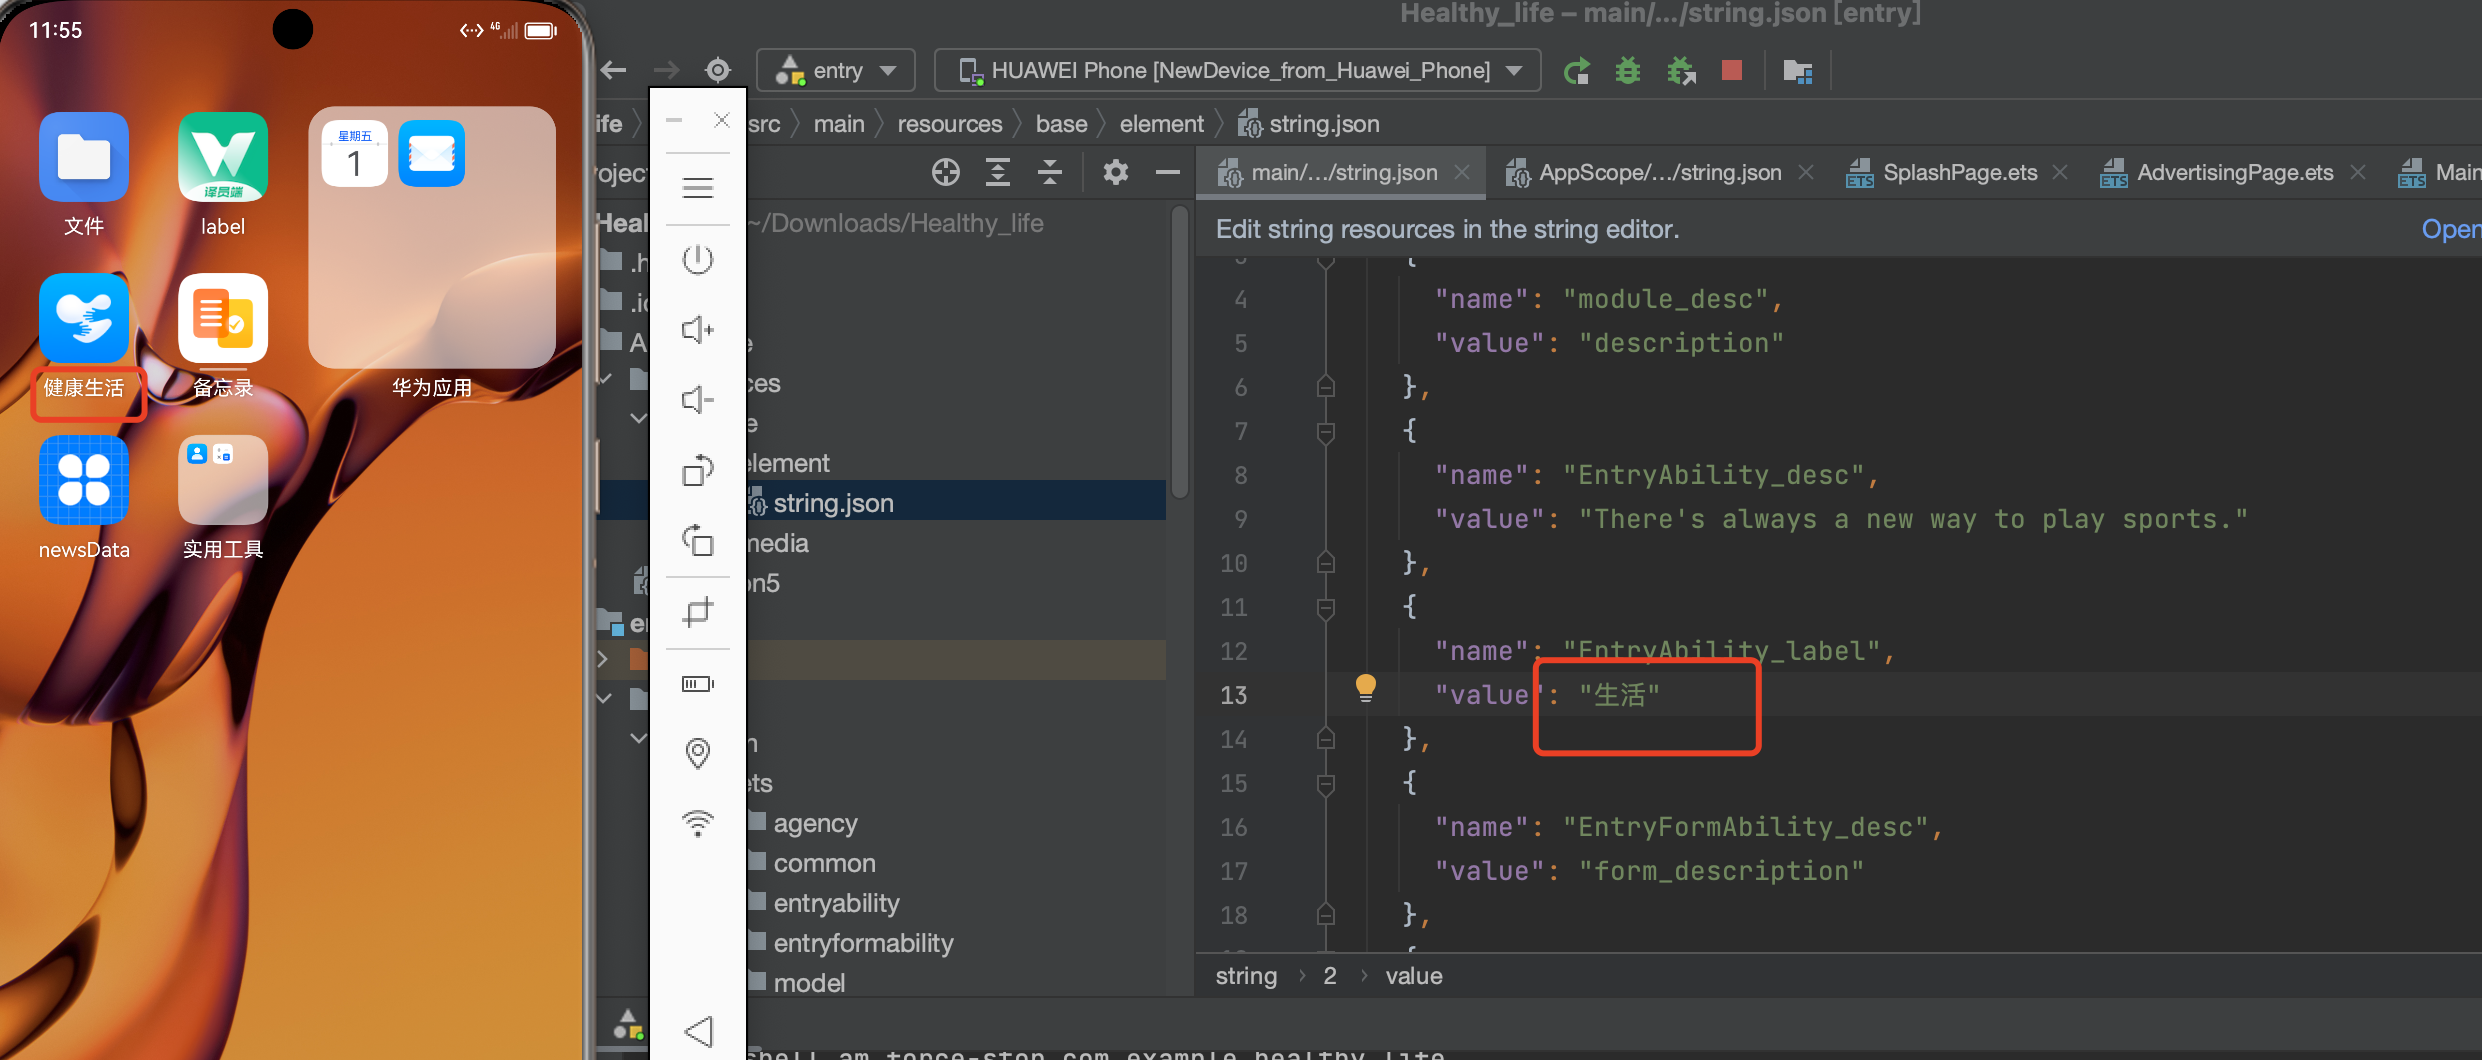Open calendar icon in 华为应用 folder
The height and width of the screenshot is (1060, 2482).
pos(354,154)
